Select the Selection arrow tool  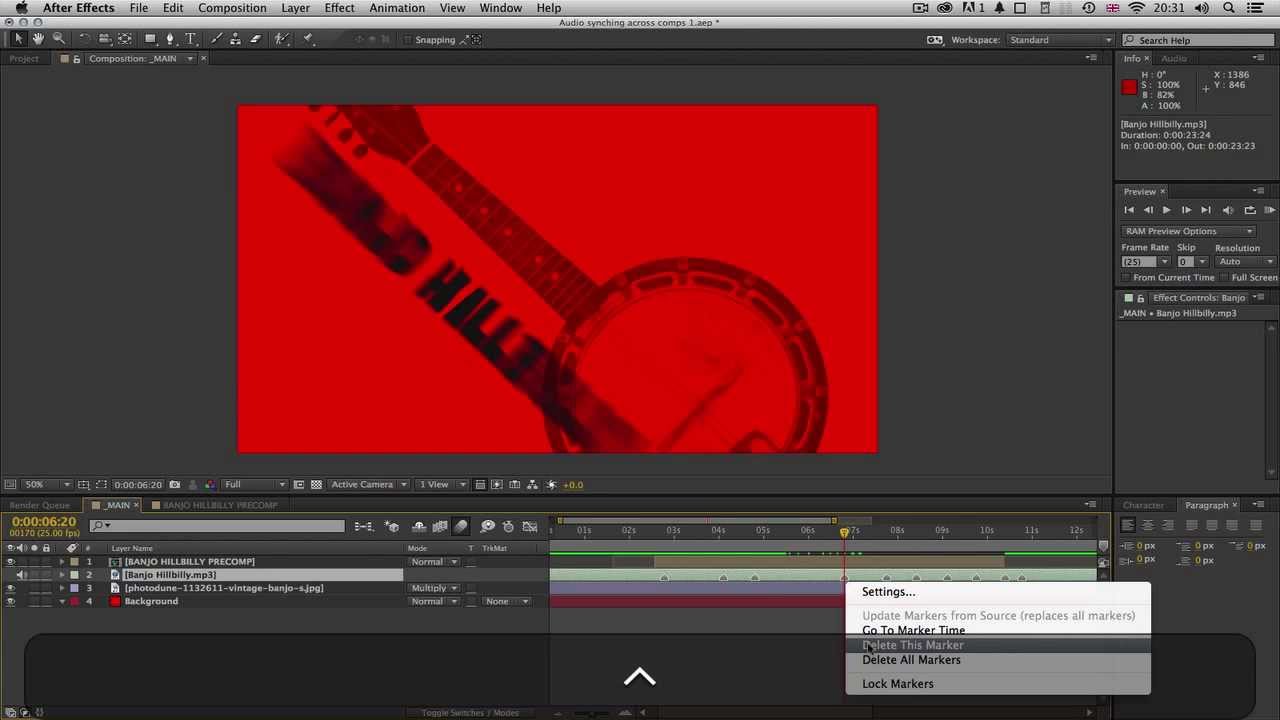pos(18,39)
